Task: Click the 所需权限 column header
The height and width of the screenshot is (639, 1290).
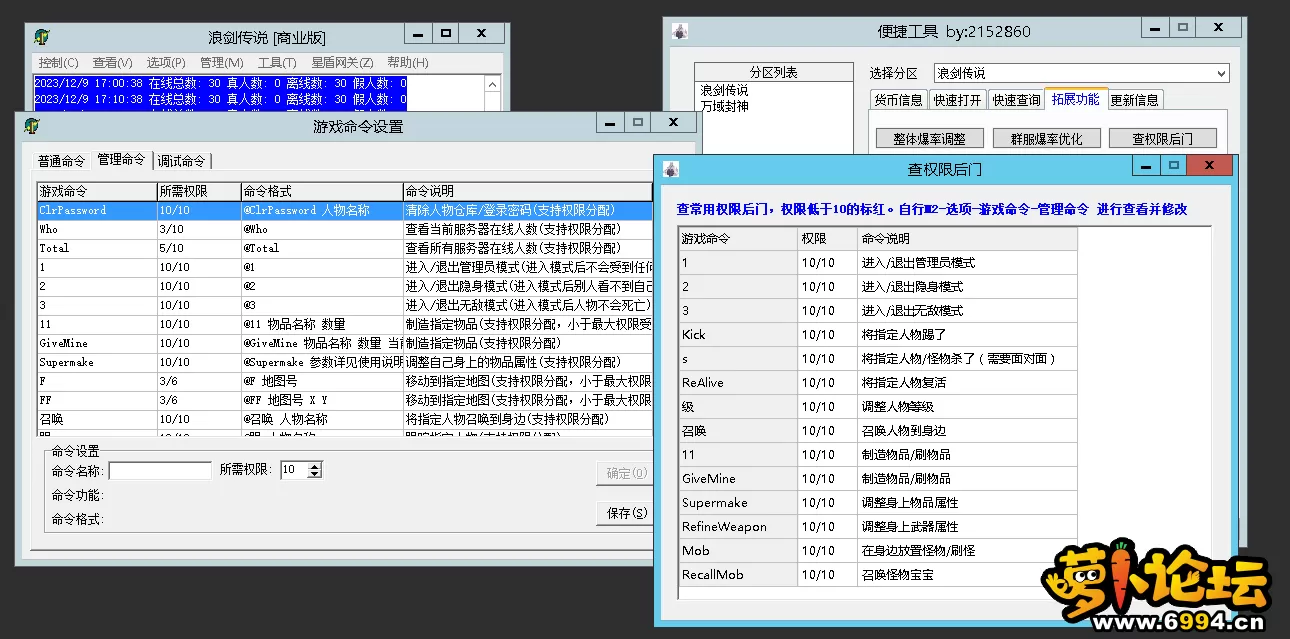Action: tap(198, 191)
